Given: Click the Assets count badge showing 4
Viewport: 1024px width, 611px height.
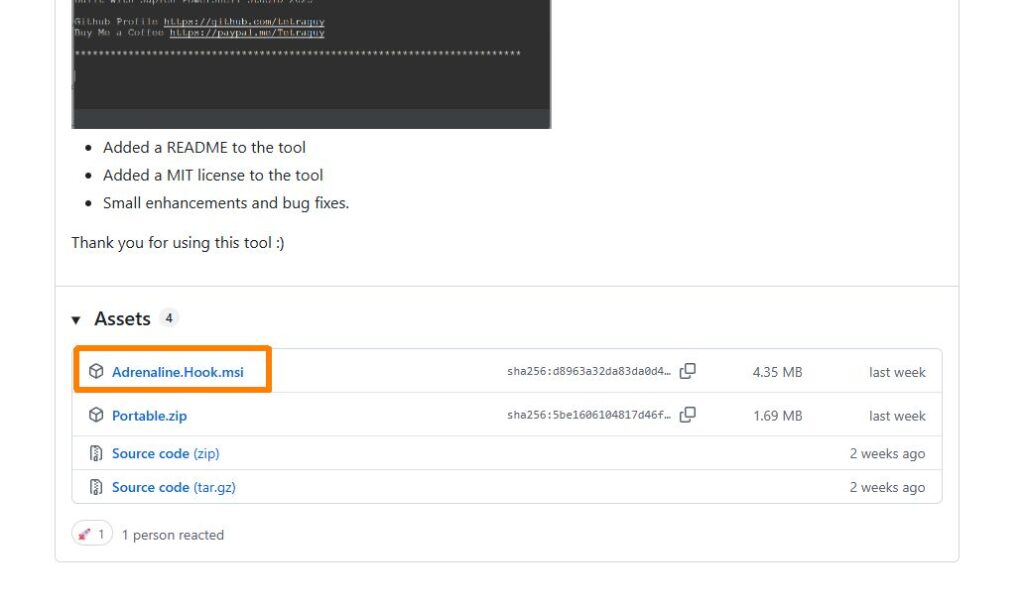Looking at the screenshot, I should (168, 319).
